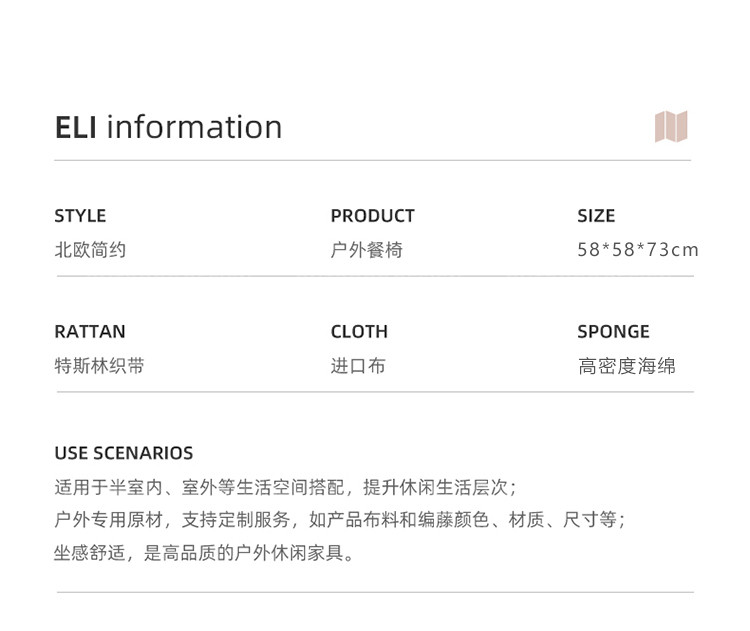The height and width of the screenshot is (631, 750).
Task: Click the PRODUCT label
Action: pos(372,216)
